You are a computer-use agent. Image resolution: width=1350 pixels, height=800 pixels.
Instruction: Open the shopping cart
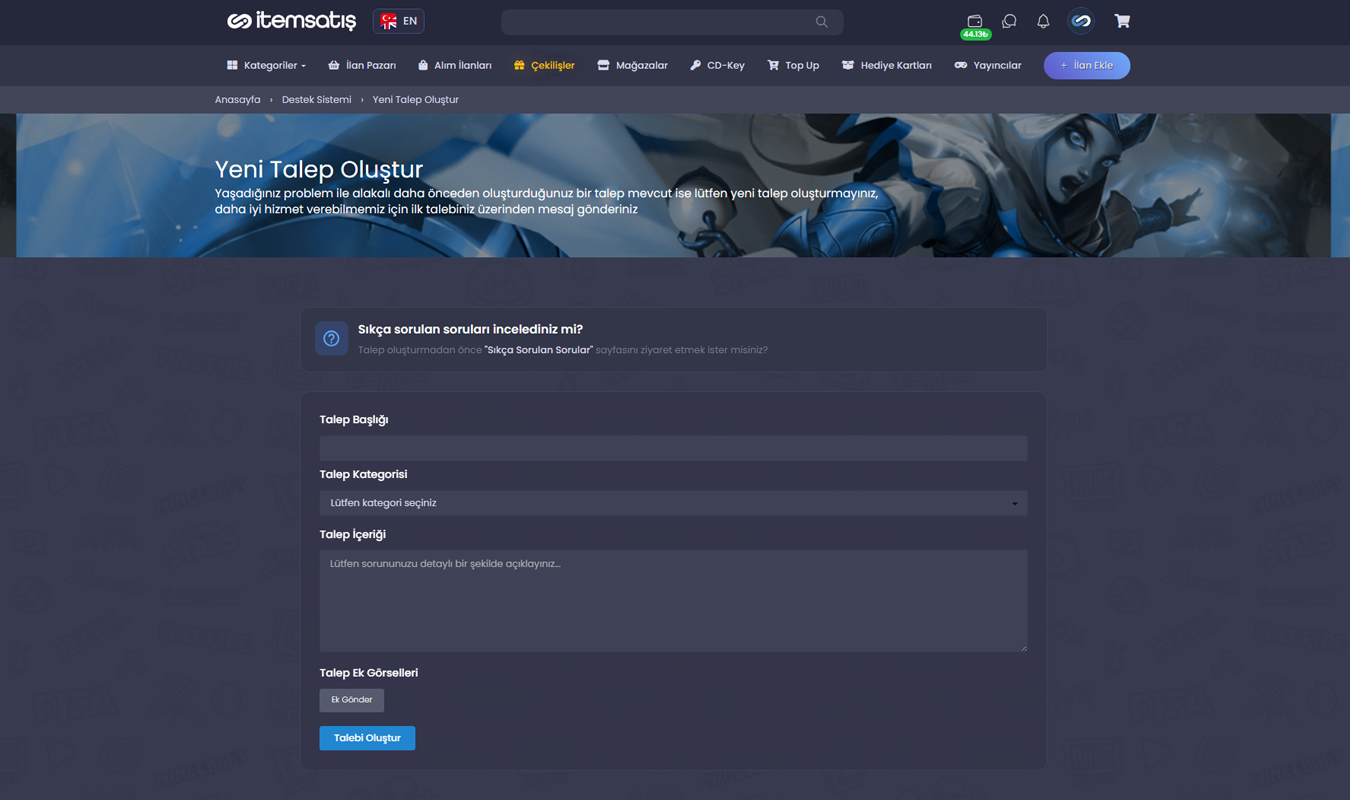pos(1122,21)
